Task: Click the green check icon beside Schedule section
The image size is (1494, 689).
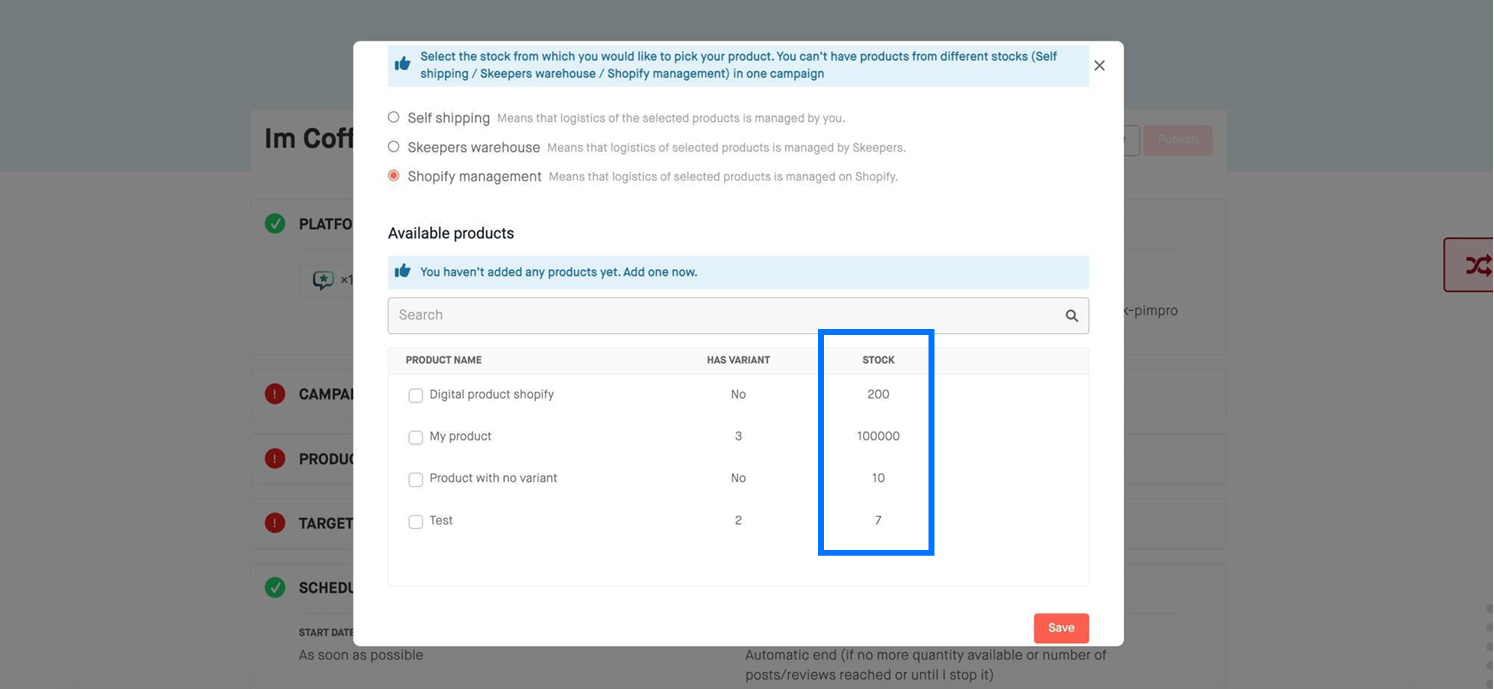Action: [275, 588]
